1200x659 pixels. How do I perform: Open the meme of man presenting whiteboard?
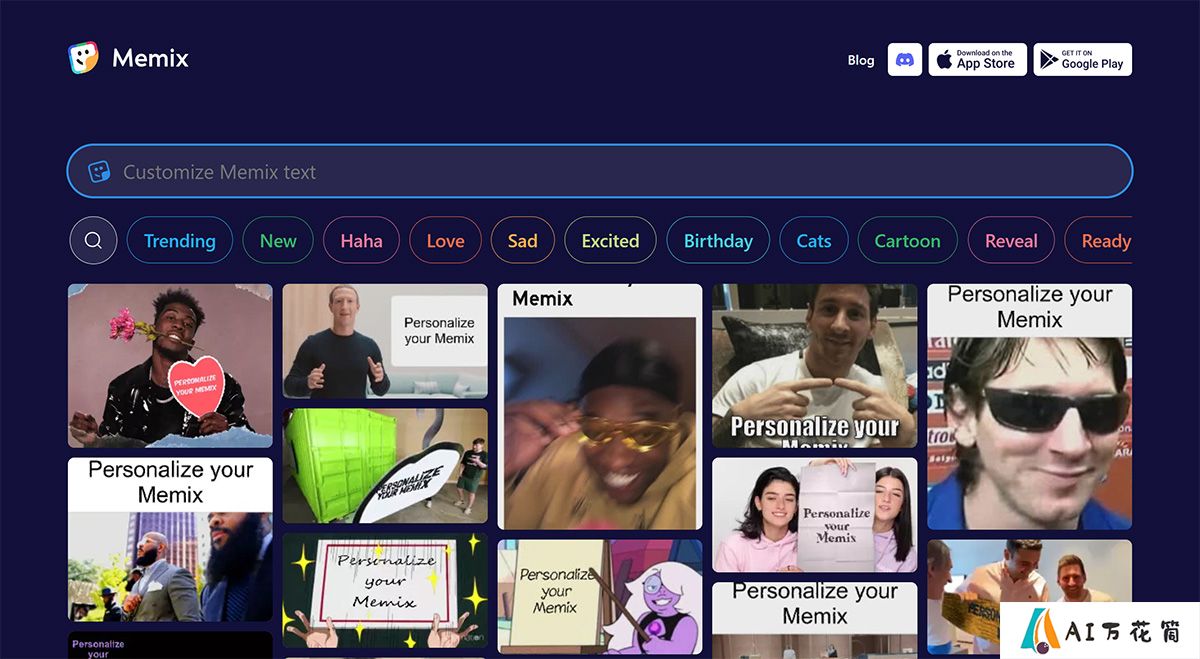[x=385, y=341]
